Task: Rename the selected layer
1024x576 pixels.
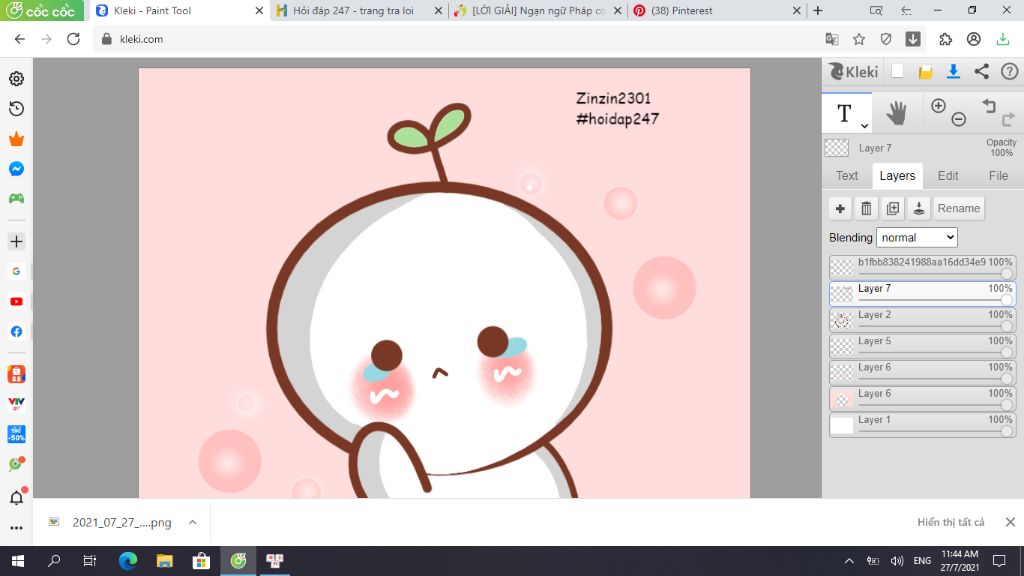Action: click(959, 208)
